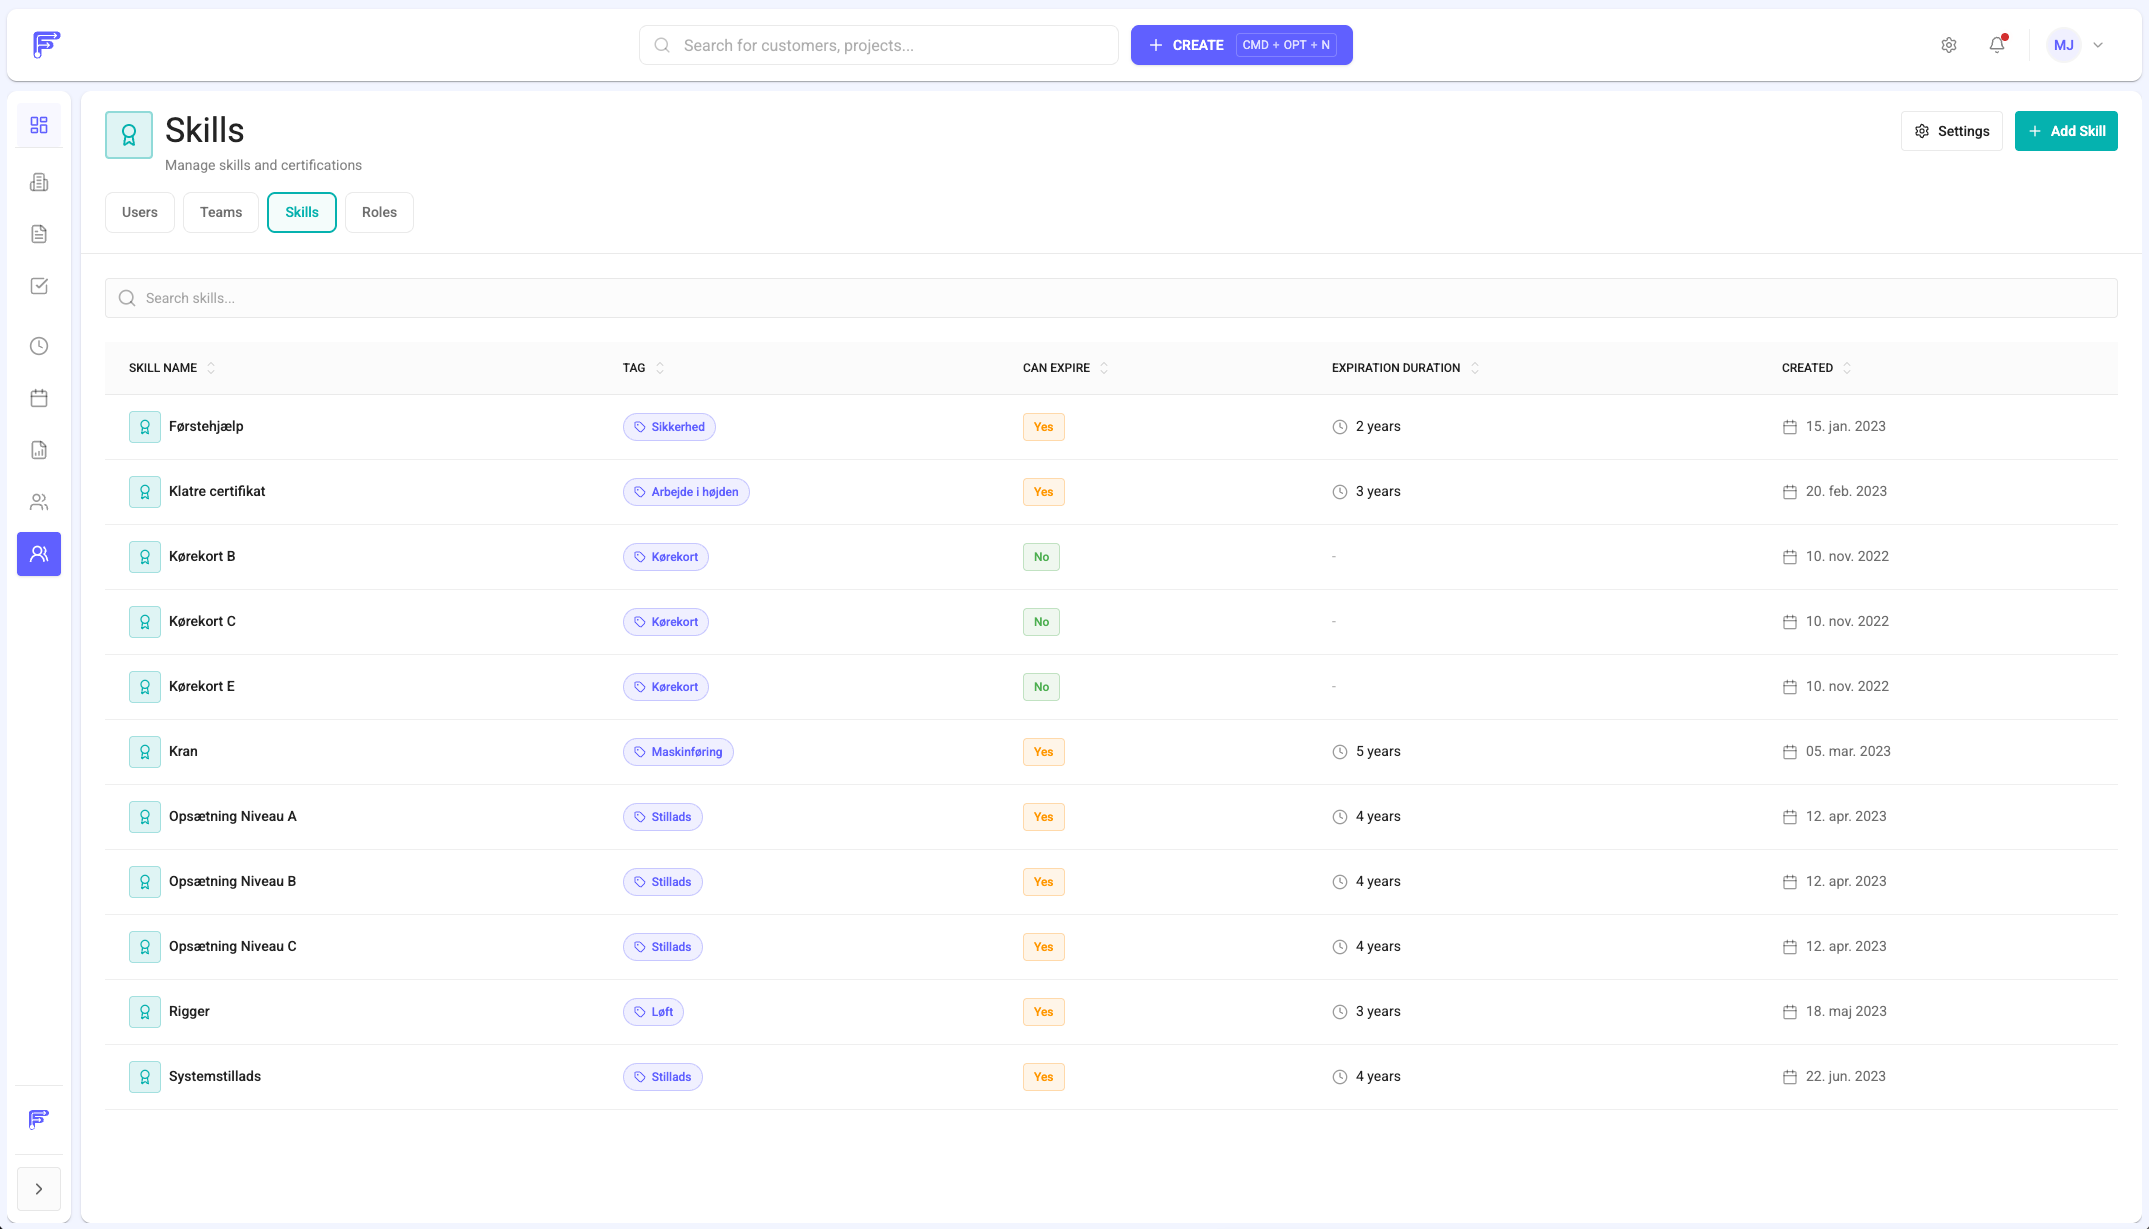The image size is (2149, 1229).
Task: Switch to the Roles tab
Action: pyautogui.click(x=379, y=212)
